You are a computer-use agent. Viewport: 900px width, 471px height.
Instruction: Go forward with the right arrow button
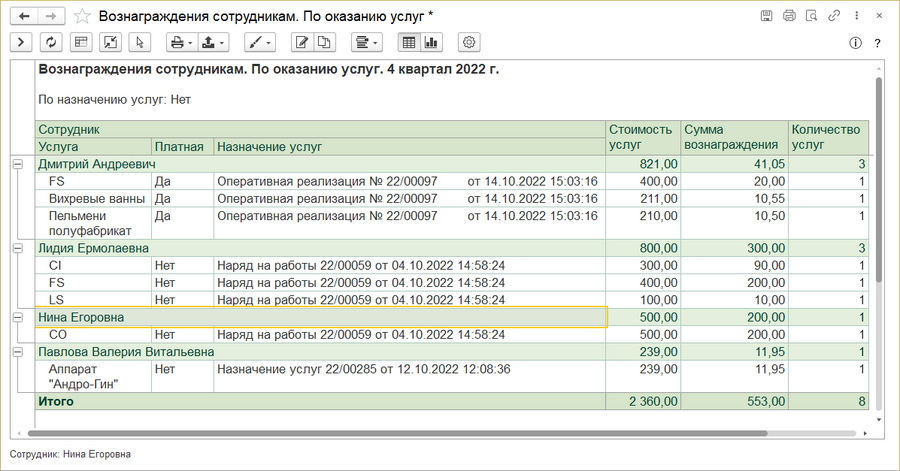pyautogui.click(x=51, y=16)
